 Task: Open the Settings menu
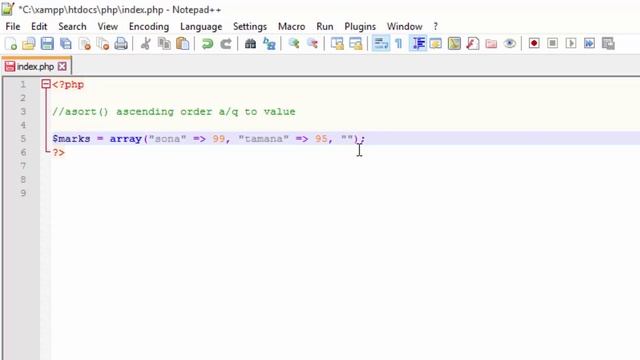pos(250,27)
